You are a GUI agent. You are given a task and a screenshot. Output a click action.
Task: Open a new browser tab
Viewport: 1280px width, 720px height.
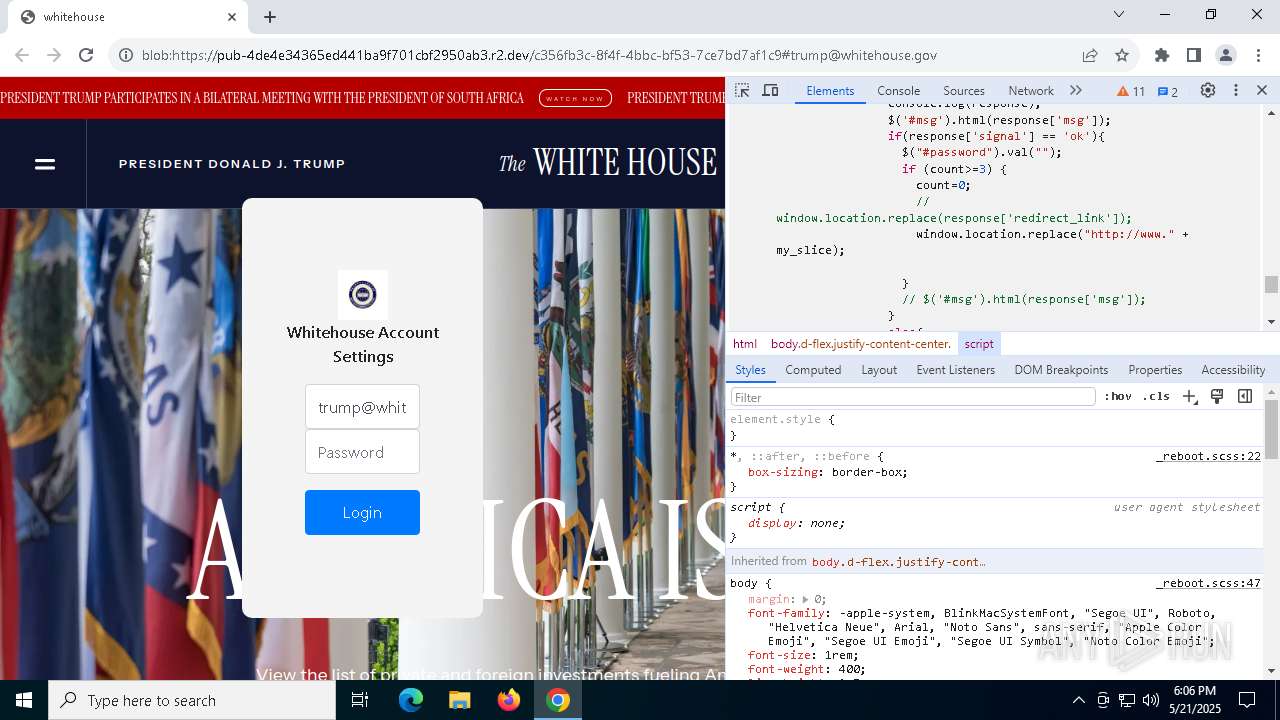[270, 17]
